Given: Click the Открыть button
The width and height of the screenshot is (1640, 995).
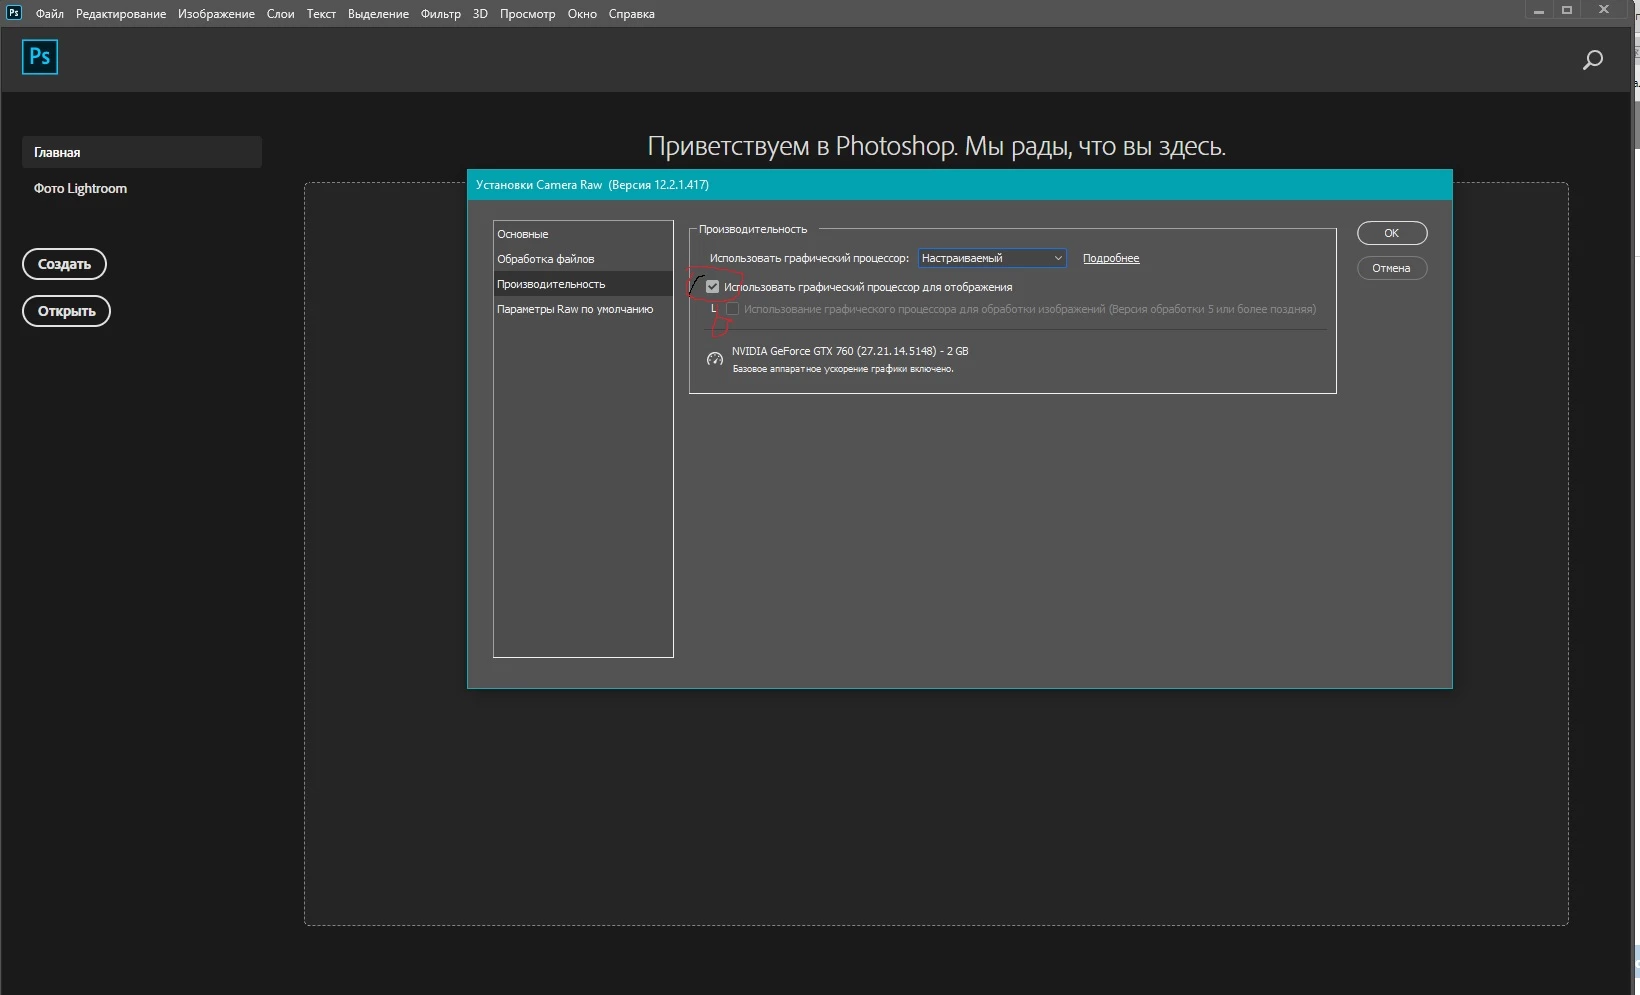Looking at the screenshot, I should pos(67,311).
